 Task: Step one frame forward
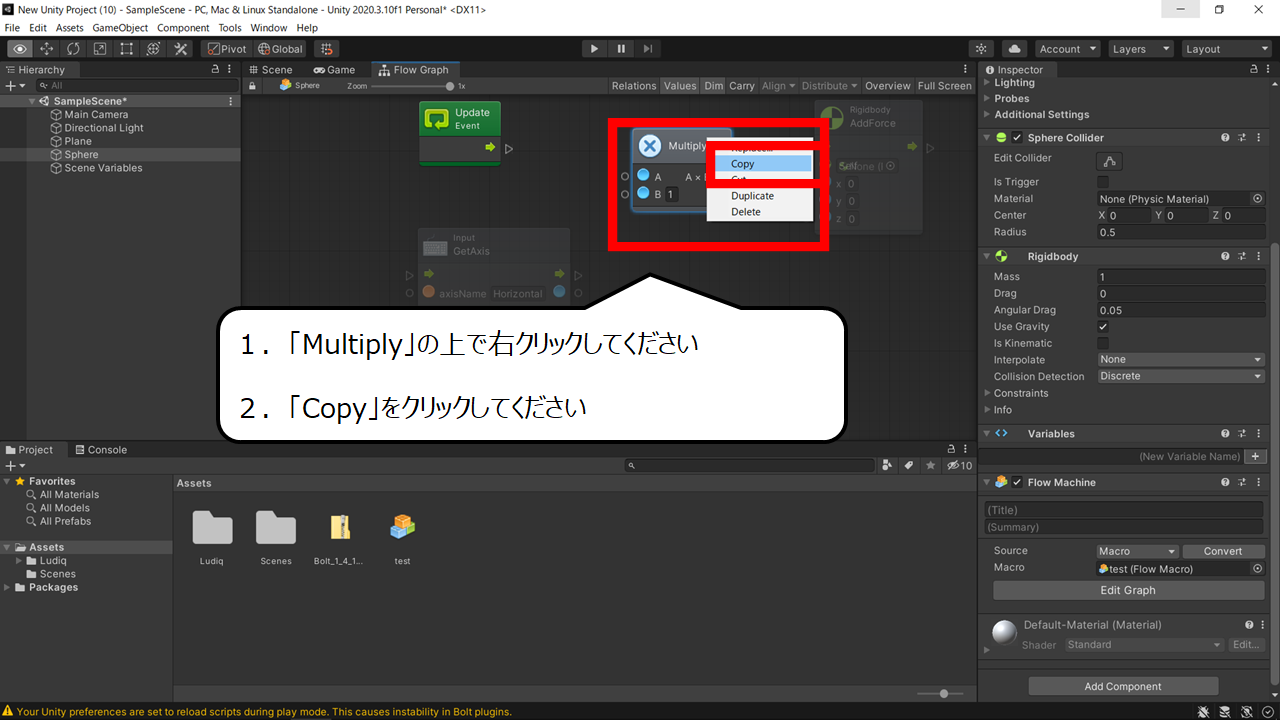pyautogui.click(x=648, y=49)
